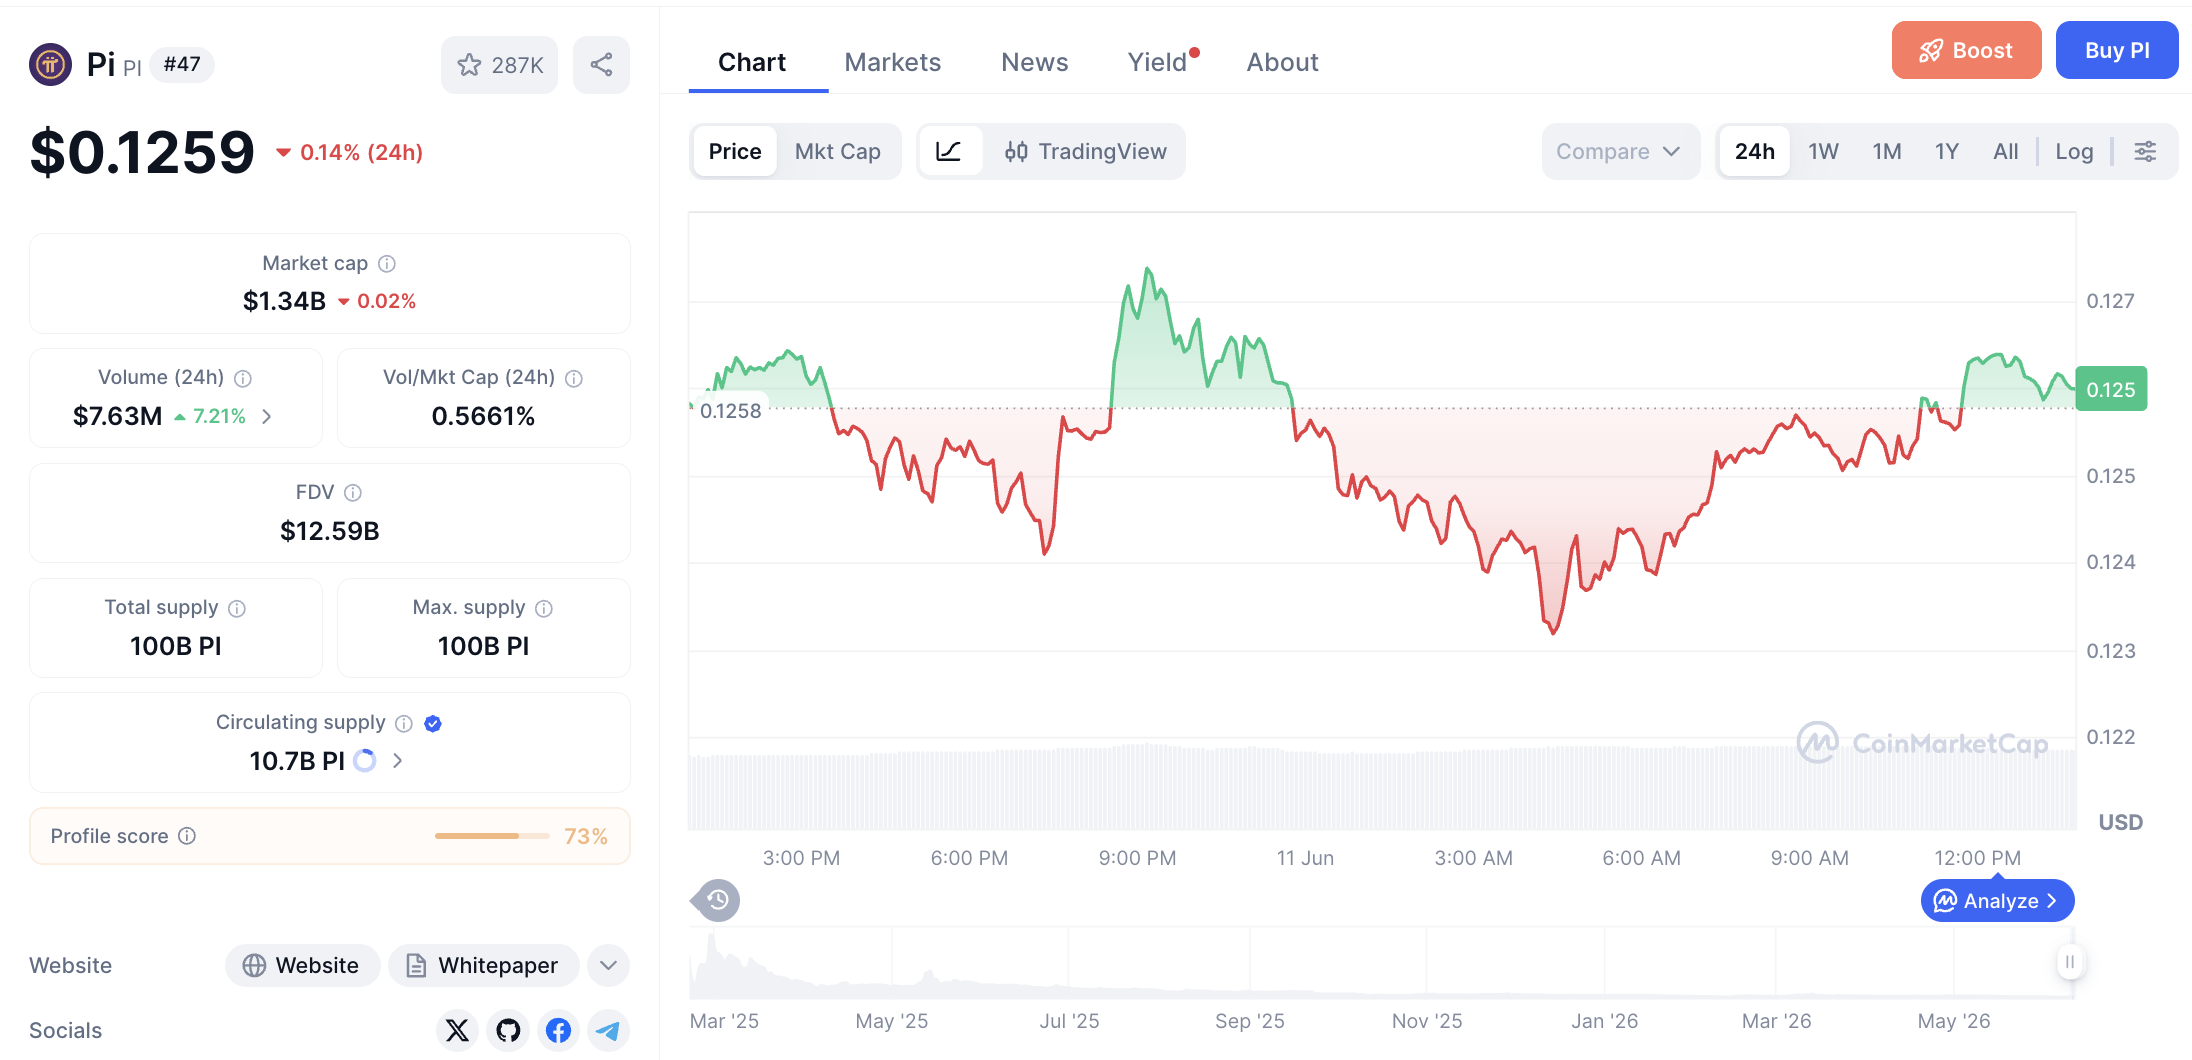Viewport: 2192px width, 1060px height.
Task: Select the 24h time range
Action: click(x=1755, y=152)
